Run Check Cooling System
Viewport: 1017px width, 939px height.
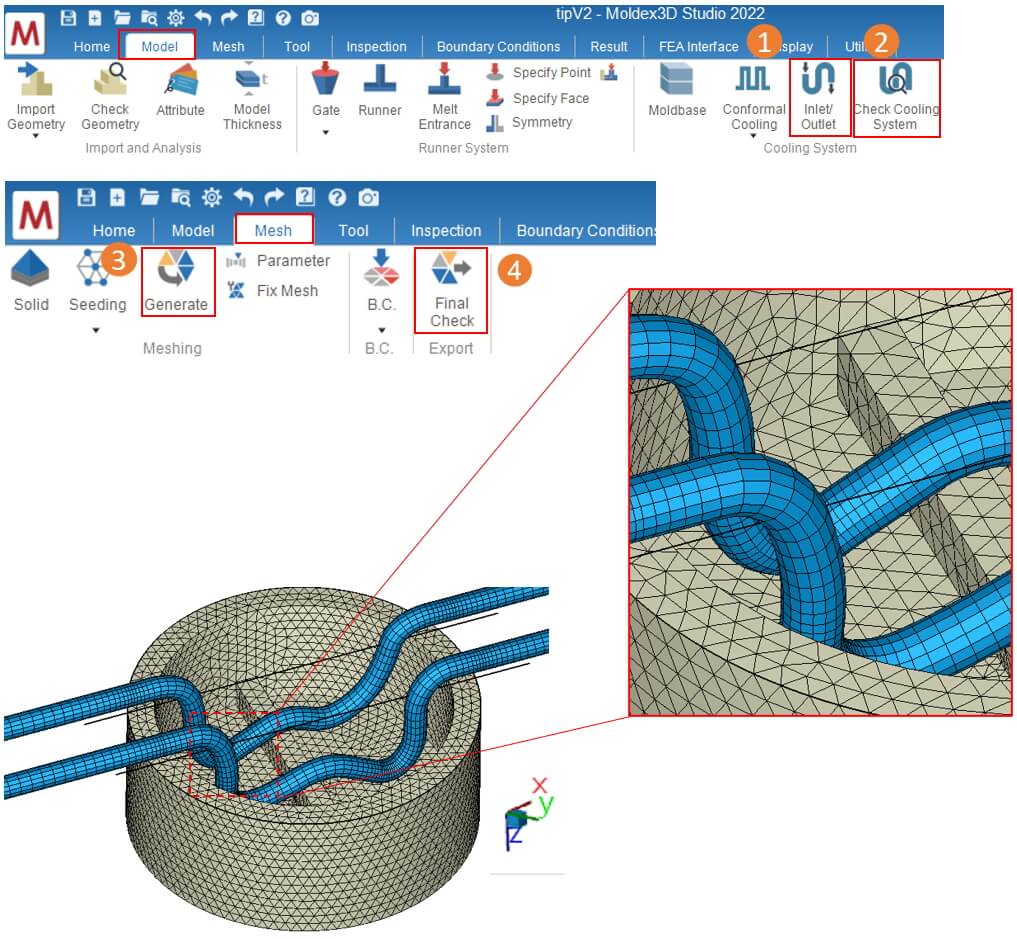tap(896, 98)
